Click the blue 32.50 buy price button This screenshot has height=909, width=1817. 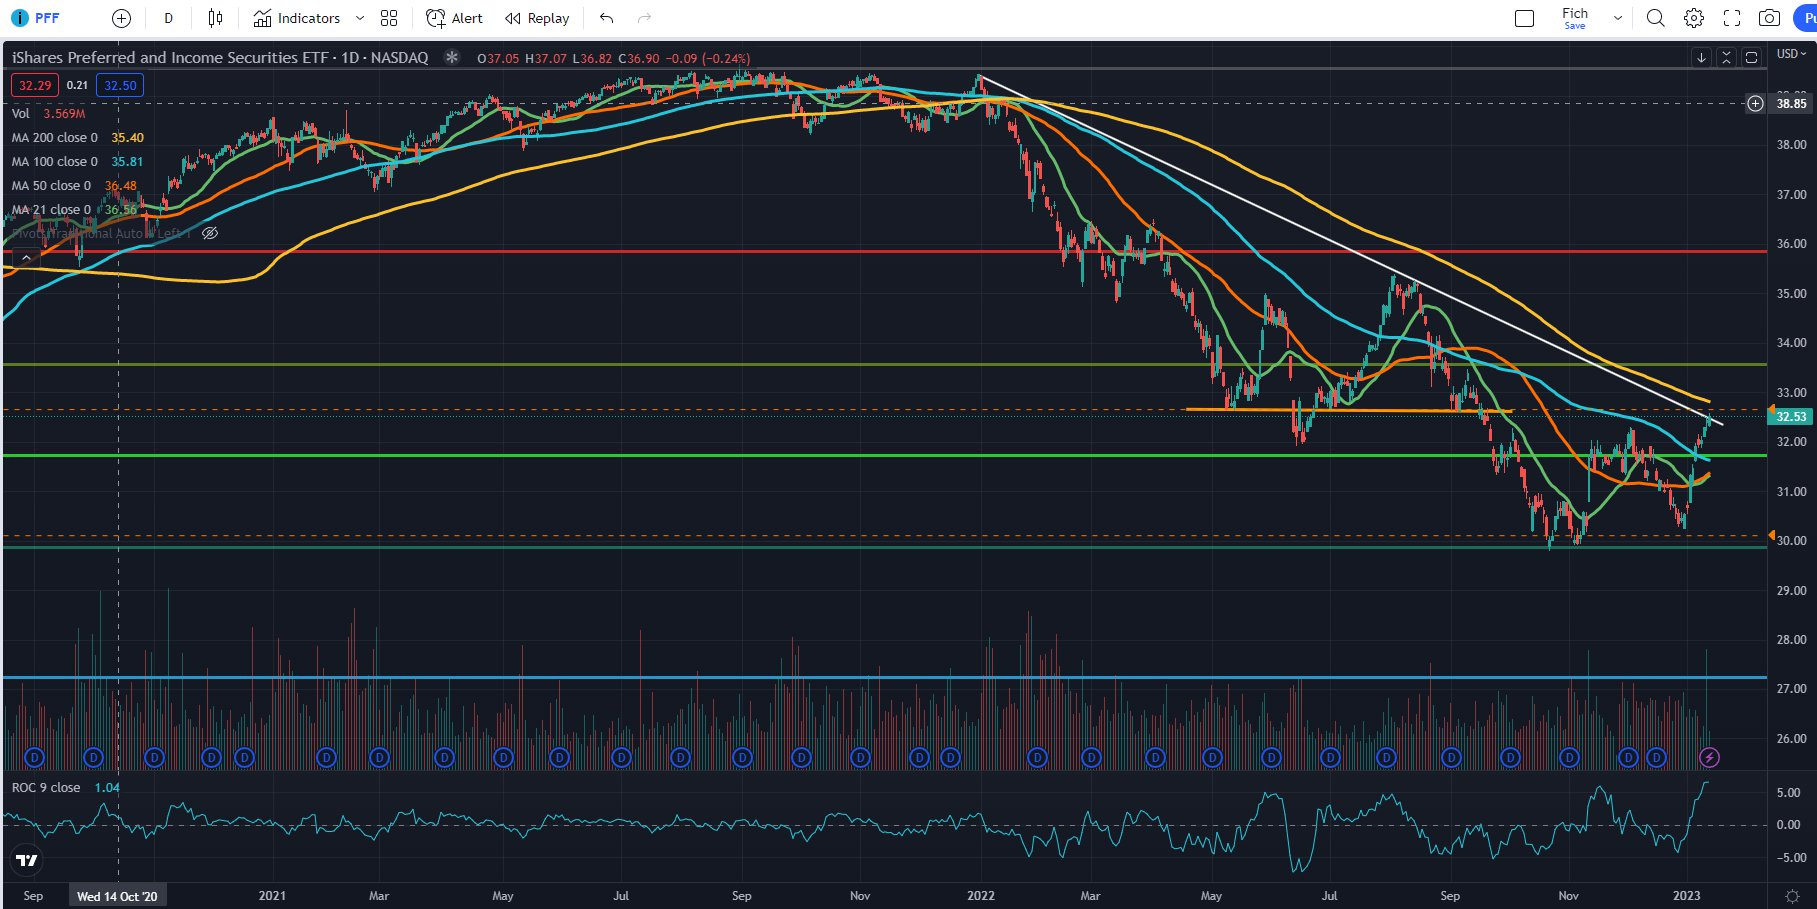(120, 85)
